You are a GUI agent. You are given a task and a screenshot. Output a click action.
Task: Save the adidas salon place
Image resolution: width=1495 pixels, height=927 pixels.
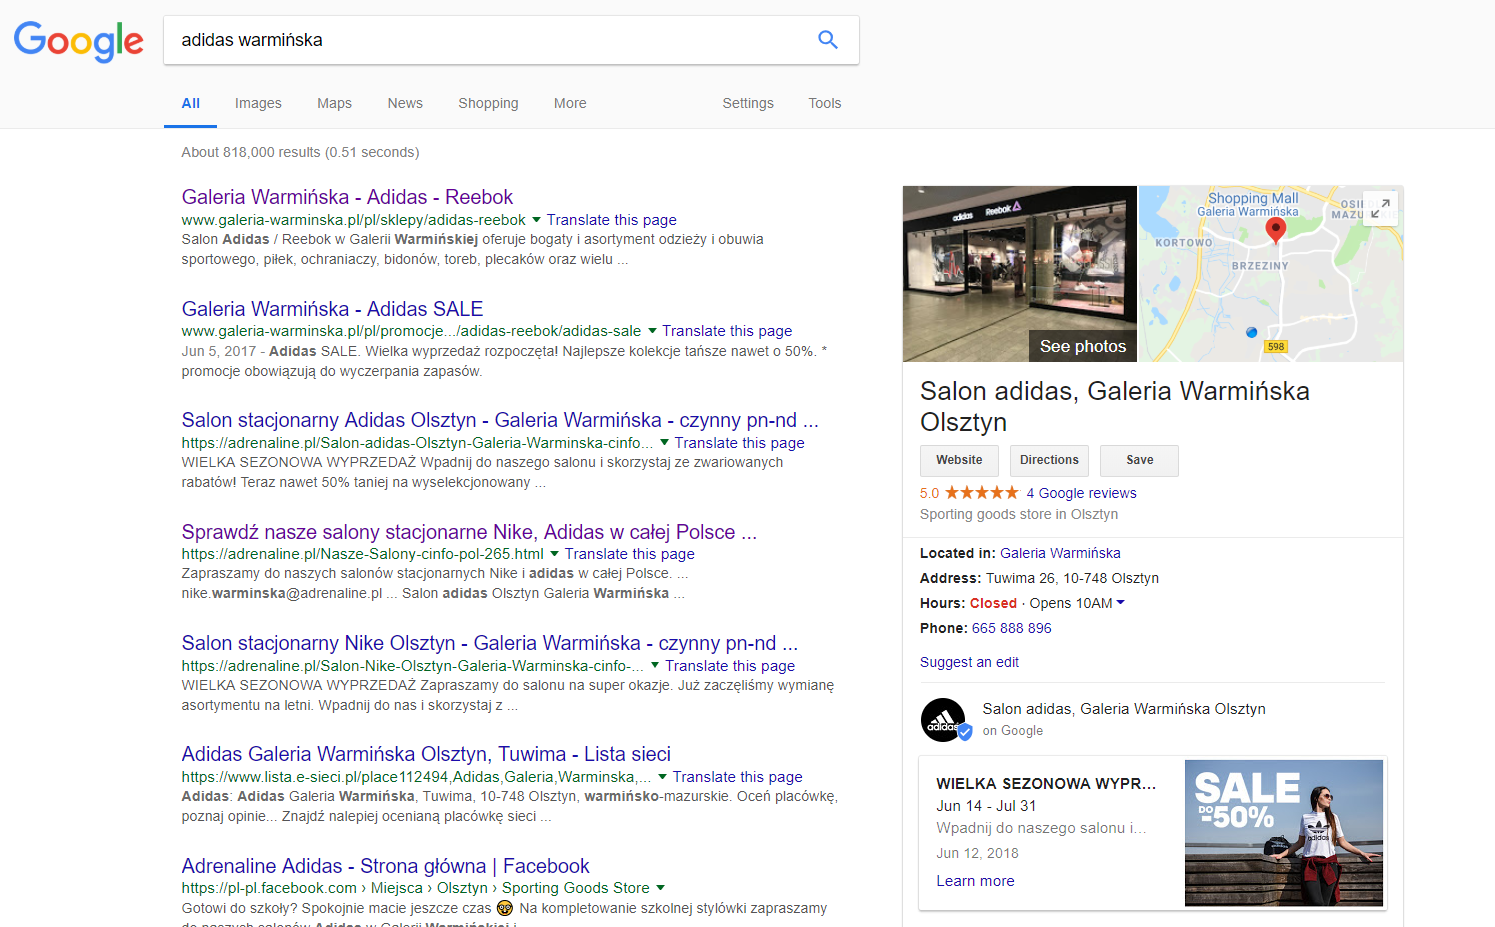pyautogui.click(x=1139, y=460)
